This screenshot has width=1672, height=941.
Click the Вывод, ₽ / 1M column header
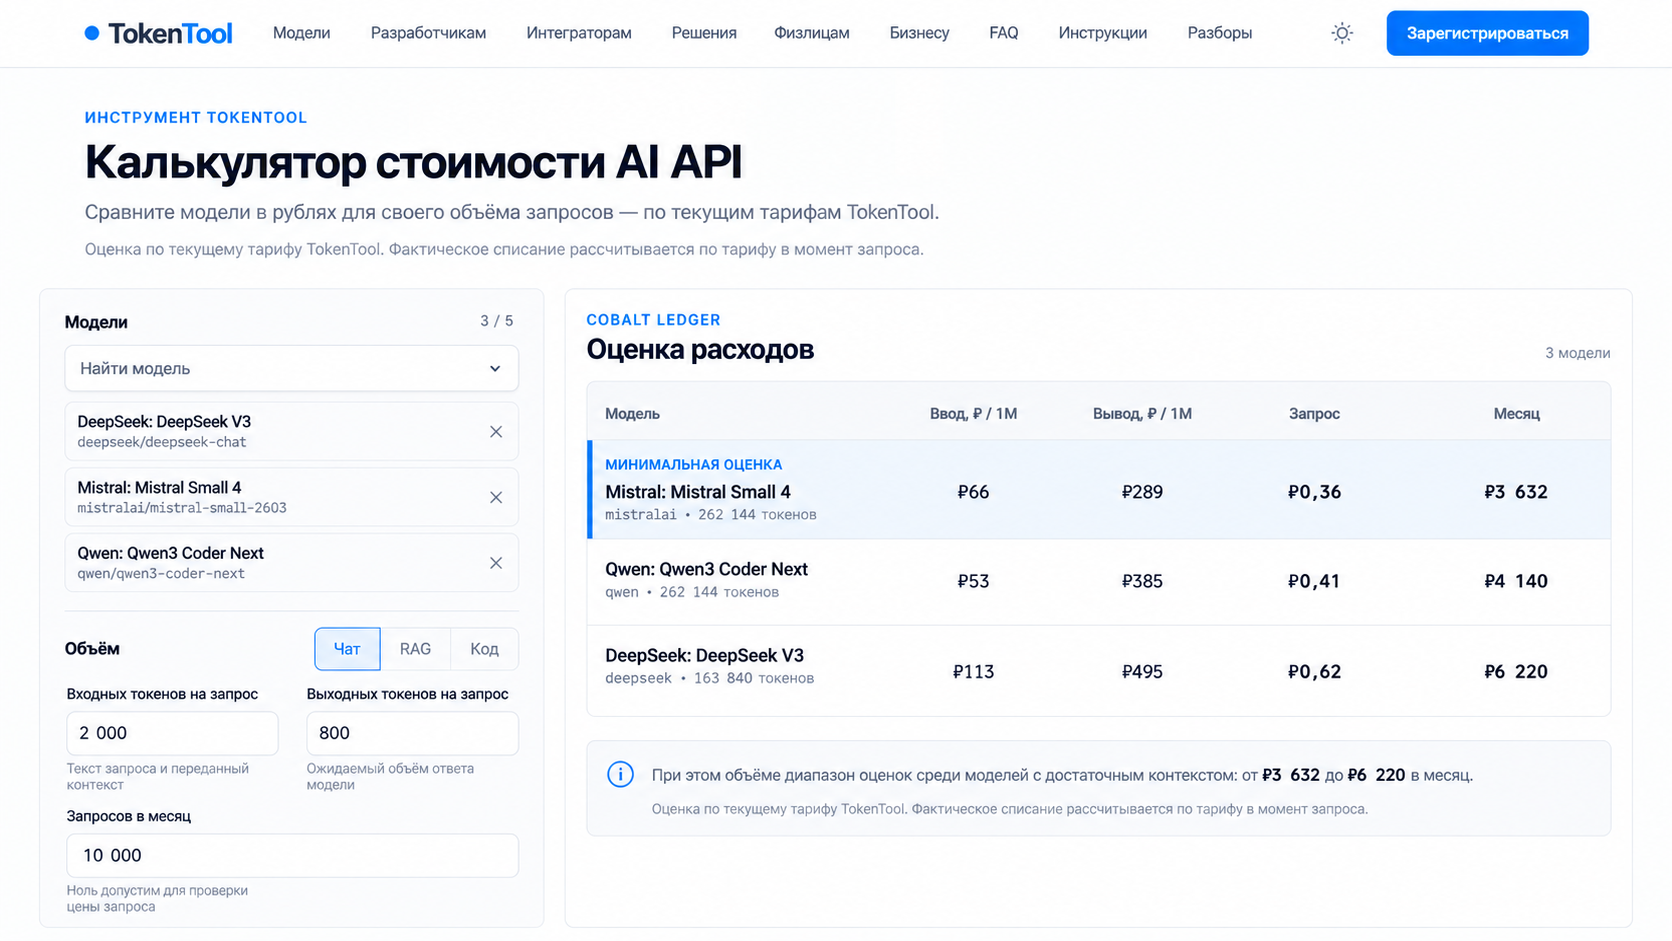[1142, 414]
